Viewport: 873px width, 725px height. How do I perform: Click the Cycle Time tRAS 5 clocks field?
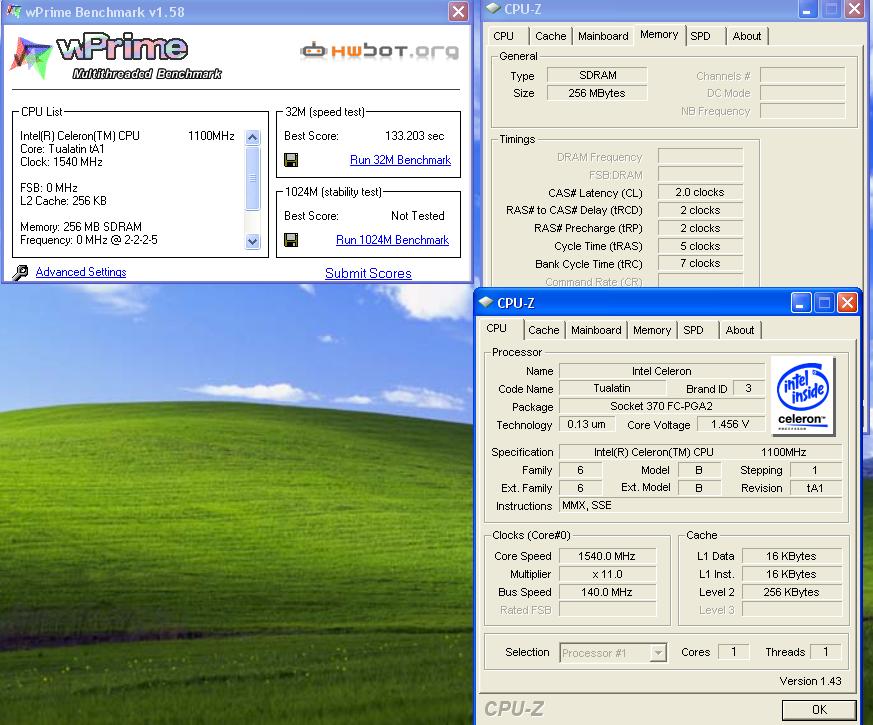[x=700, y=246]
